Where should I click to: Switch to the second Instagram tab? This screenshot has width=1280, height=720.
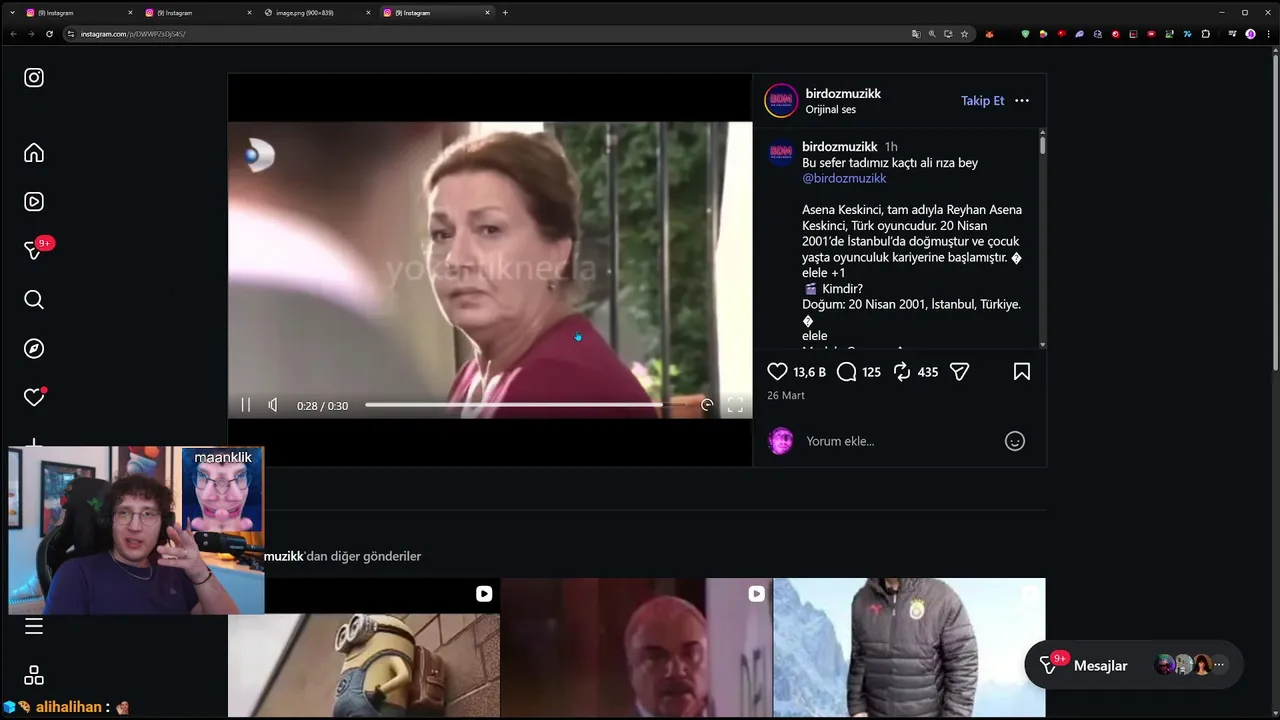[199, 13]
